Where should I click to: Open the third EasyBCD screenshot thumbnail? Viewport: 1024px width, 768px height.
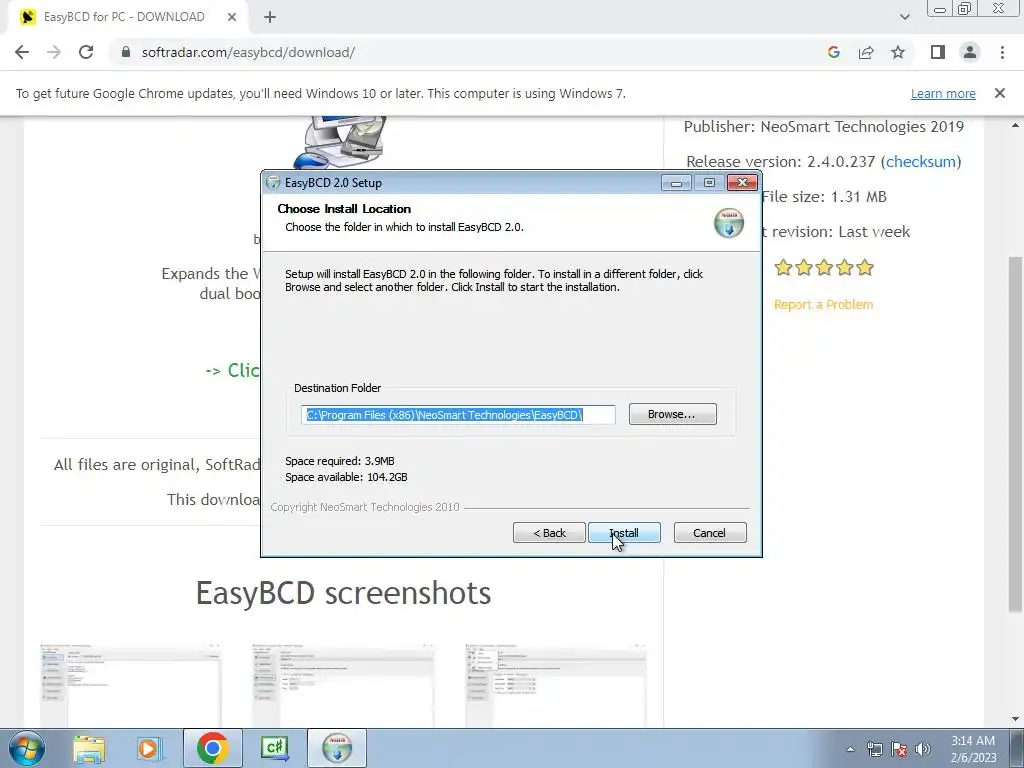[556, 685]
